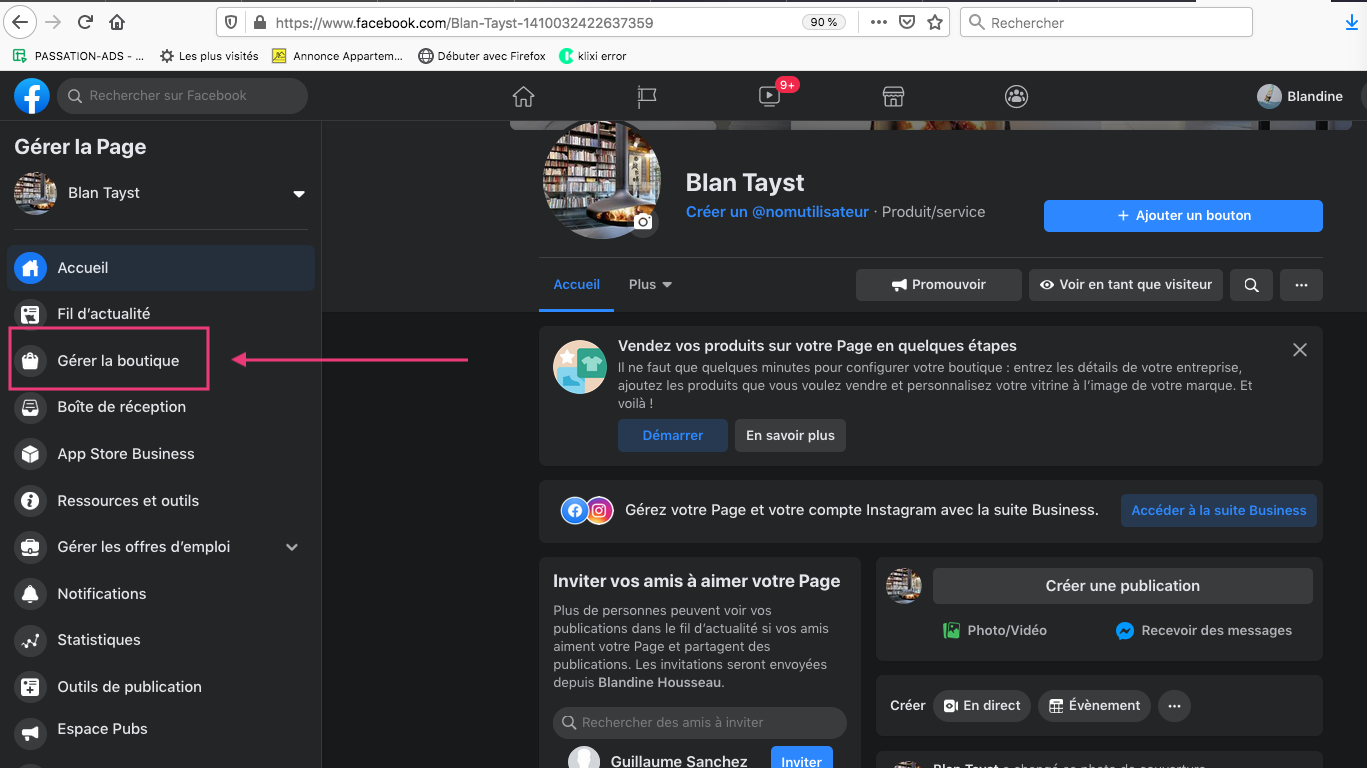Open the page actions three-dots in URL bar

(x=878, y=22)
